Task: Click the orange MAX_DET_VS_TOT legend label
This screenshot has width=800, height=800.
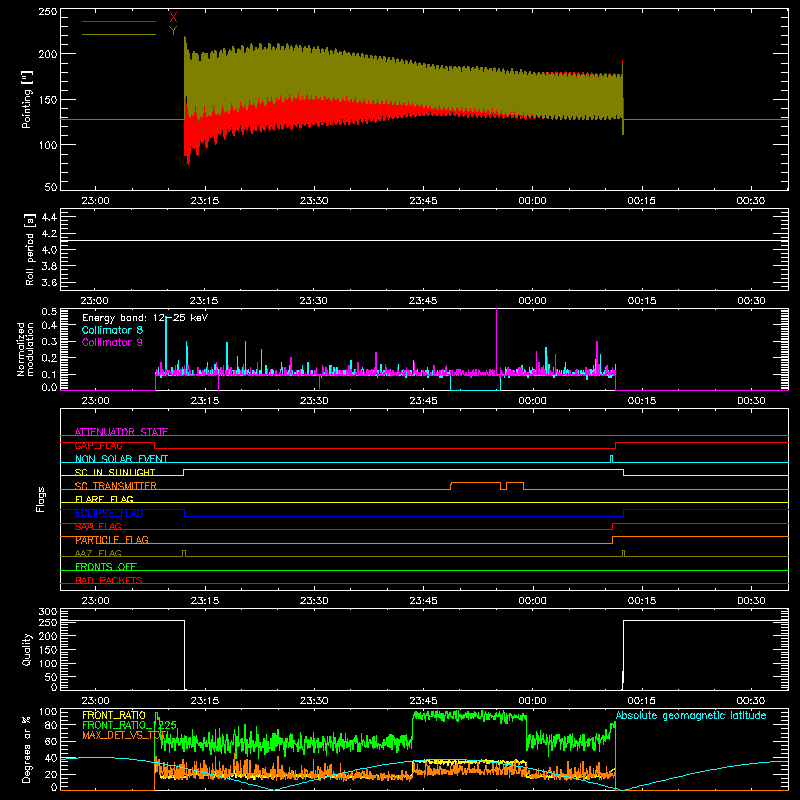Action: point(124,735)
